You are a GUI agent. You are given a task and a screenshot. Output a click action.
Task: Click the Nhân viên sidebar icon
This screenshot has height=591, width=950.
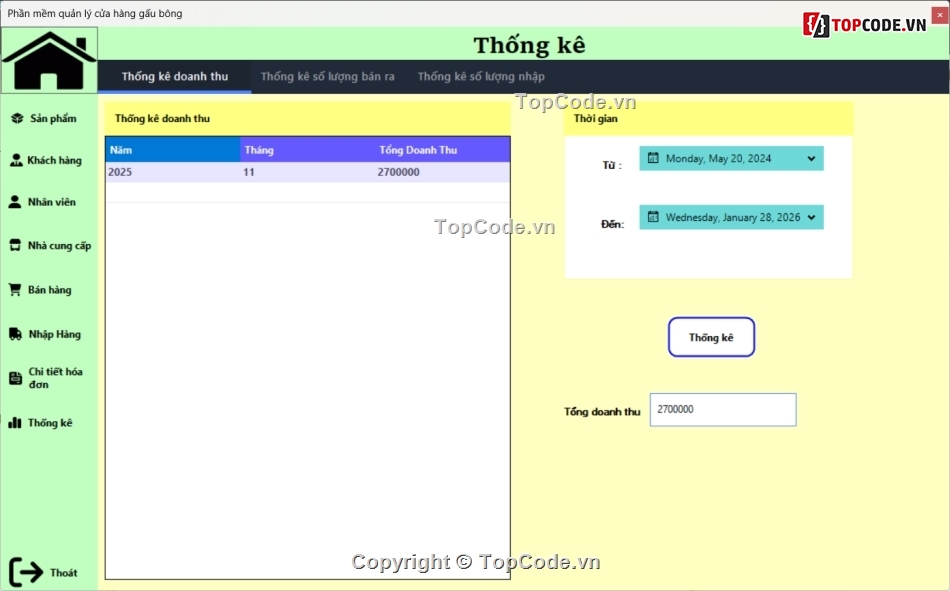click(x=17, y=201)
